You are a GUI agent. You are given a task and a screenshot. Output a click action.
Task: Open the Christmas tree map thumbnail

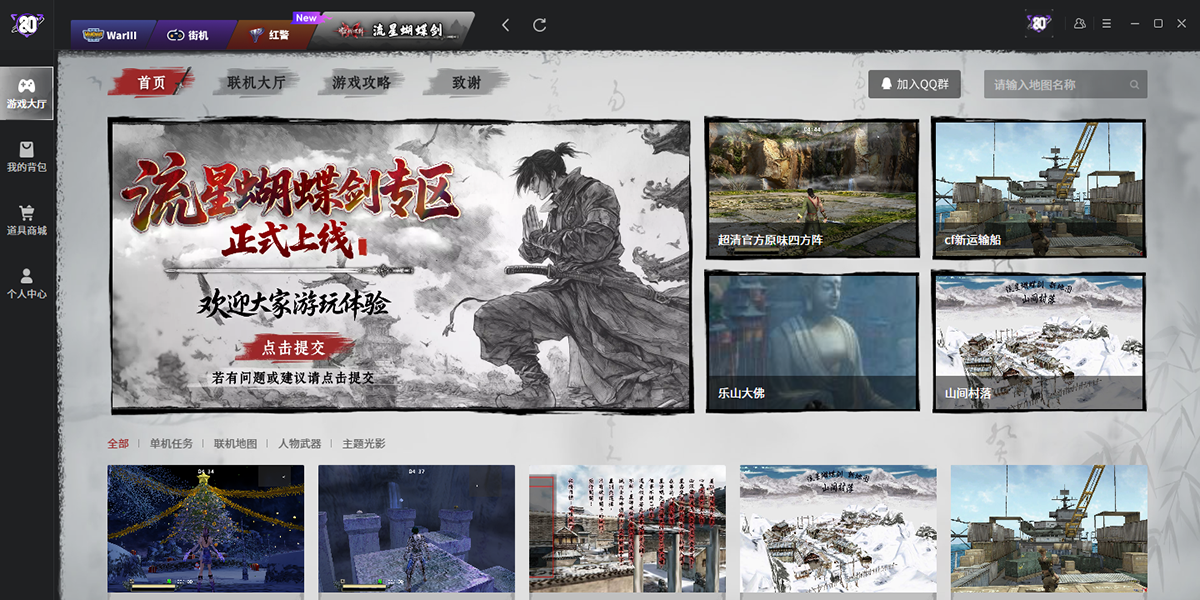206,529
